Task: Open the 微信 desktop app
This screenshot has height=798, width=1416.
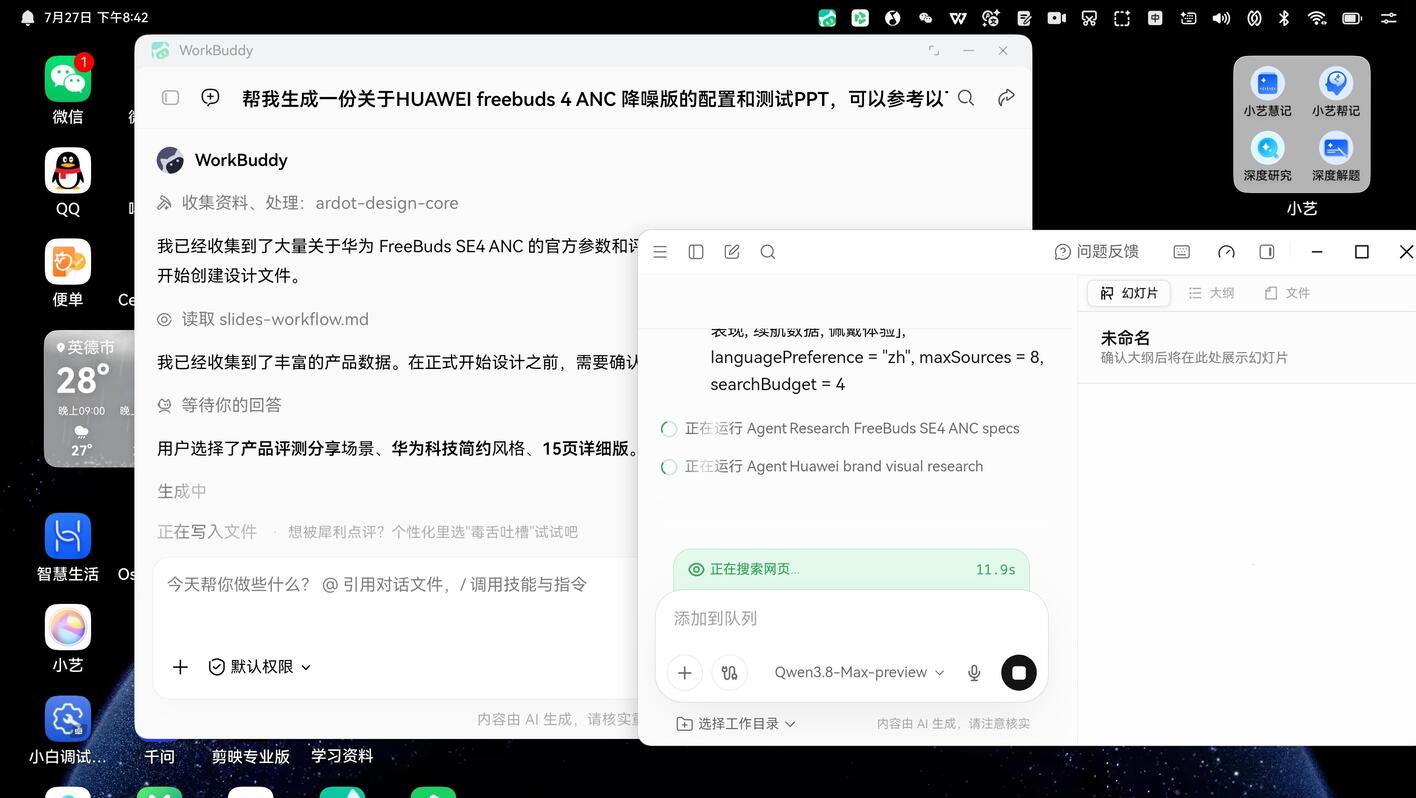Action: coord(68,89)
